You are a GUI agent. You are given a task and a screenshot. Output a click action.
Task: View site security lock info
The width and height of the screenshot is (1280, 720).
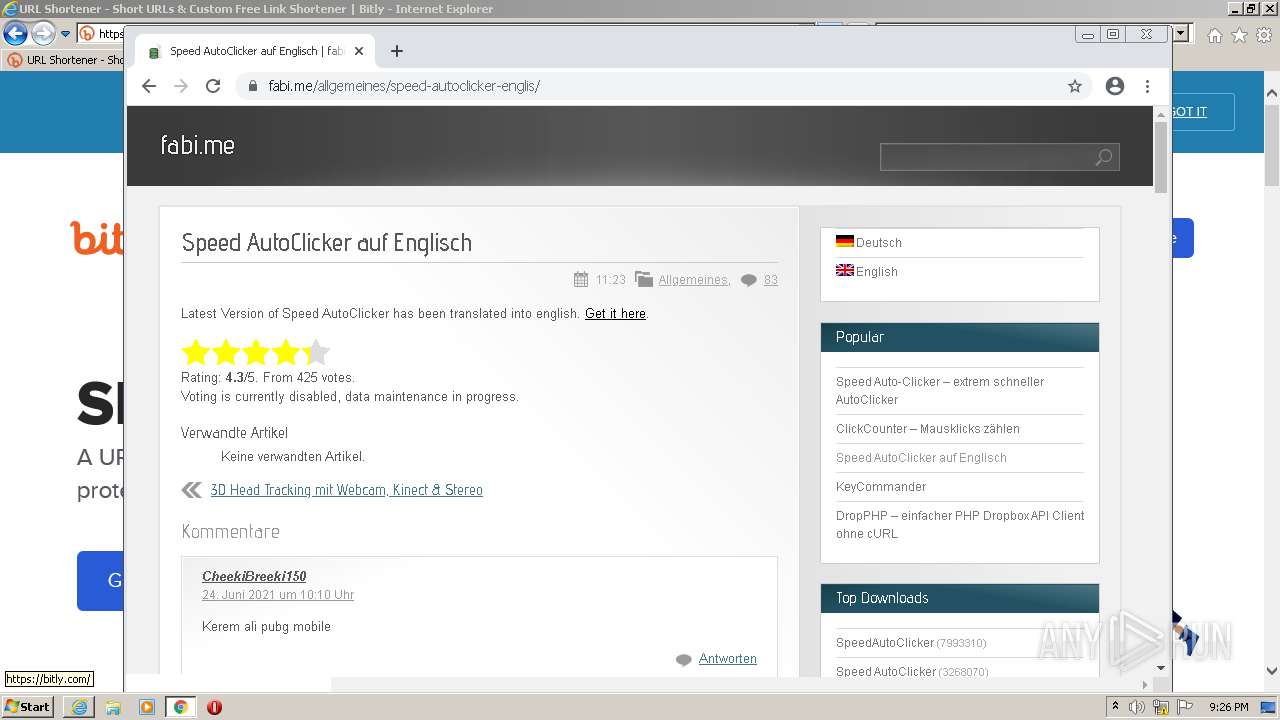[x=252, y=86]
